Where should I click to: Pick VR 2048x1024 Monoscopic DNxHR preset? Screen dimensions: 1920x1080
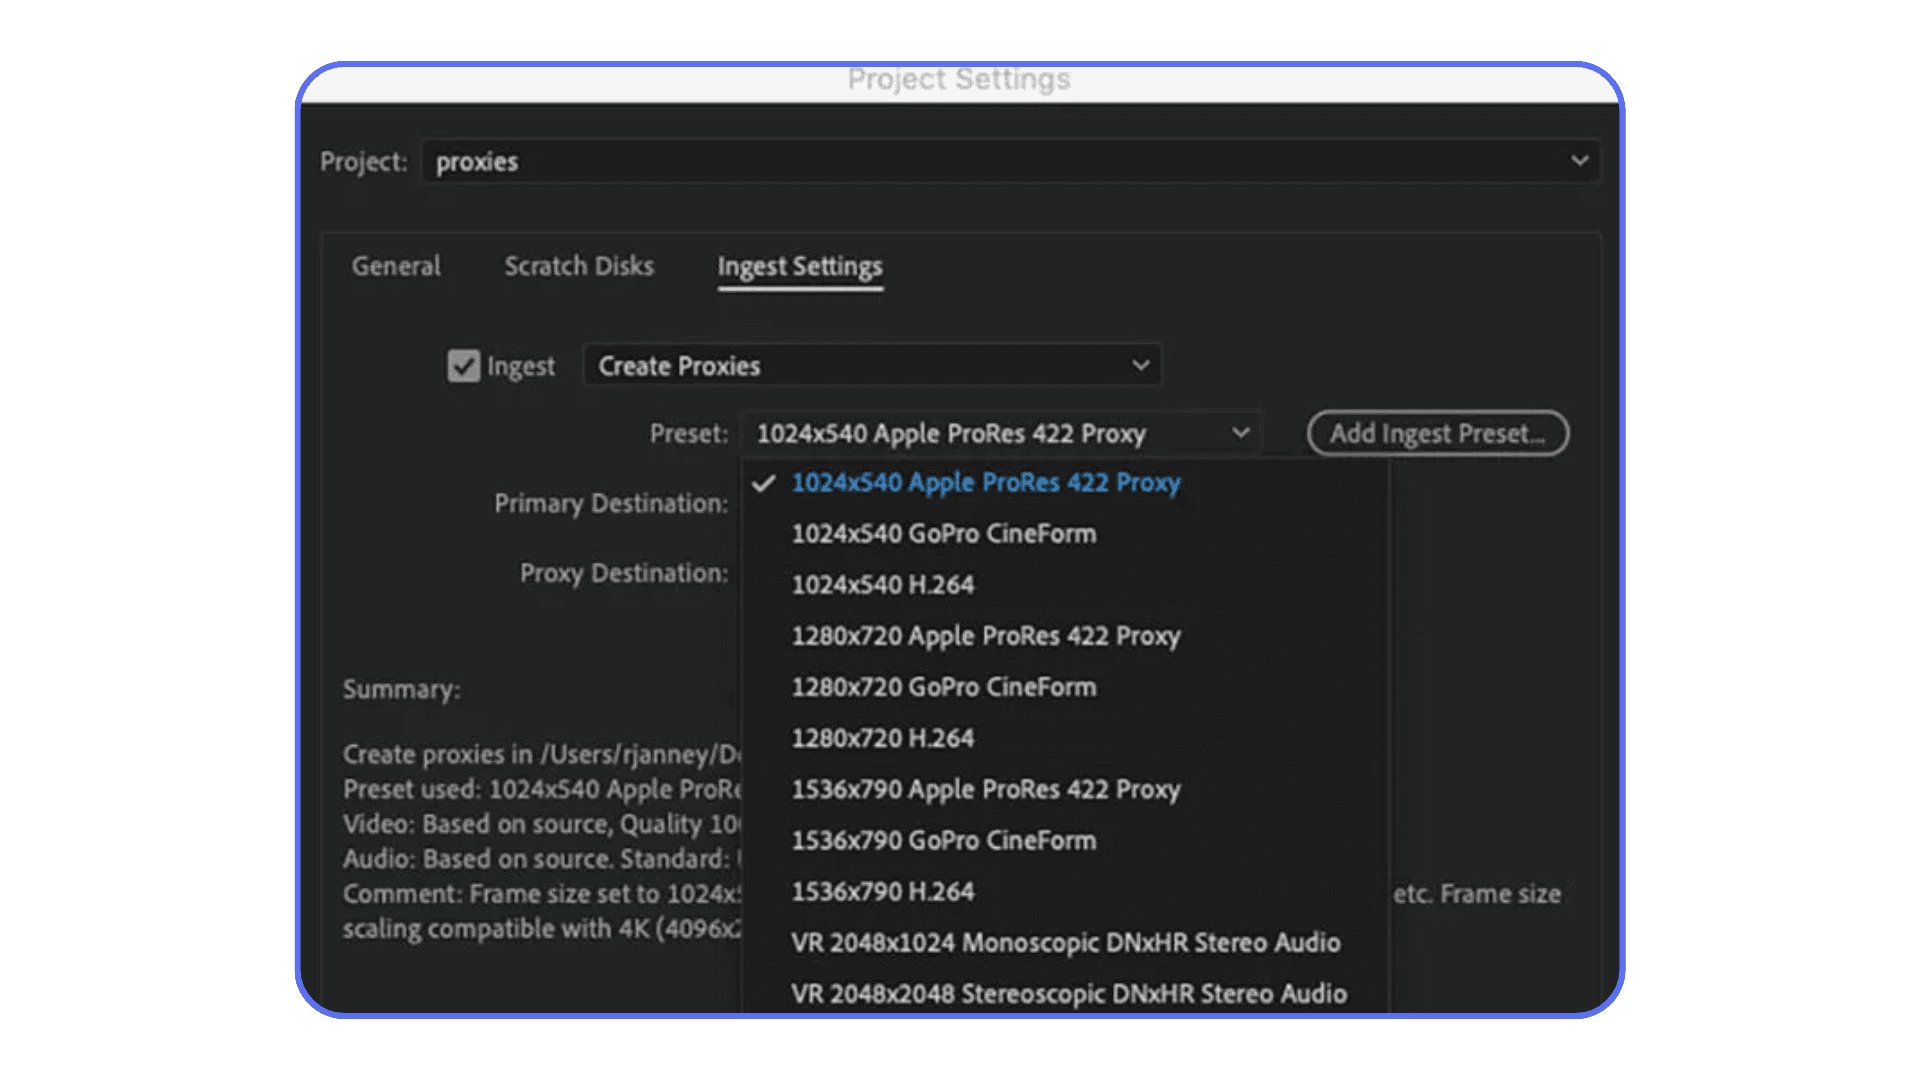click(1065, 942)
